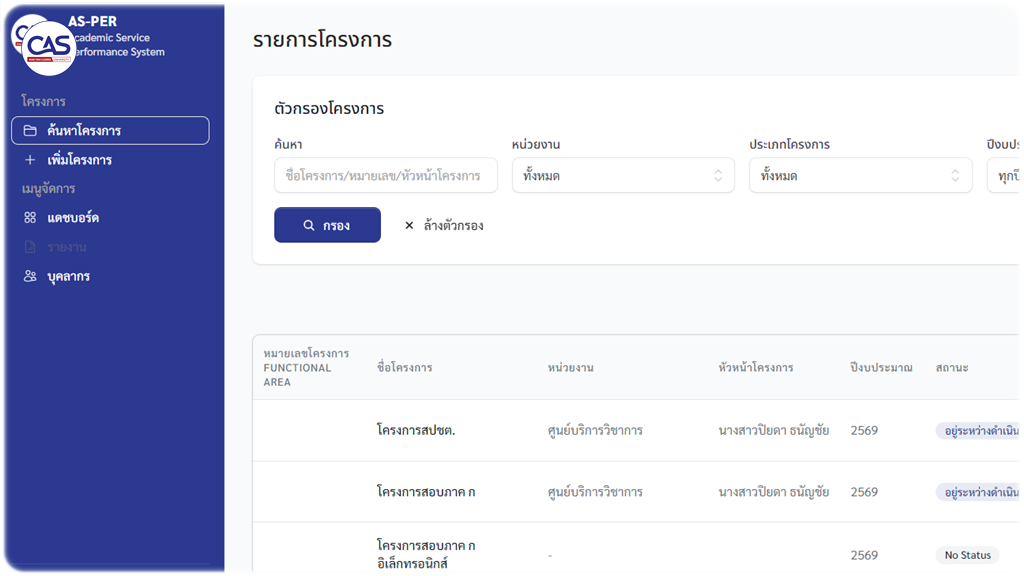Click the X icon beside ล้างตัวกรอง

pos(409,226)
